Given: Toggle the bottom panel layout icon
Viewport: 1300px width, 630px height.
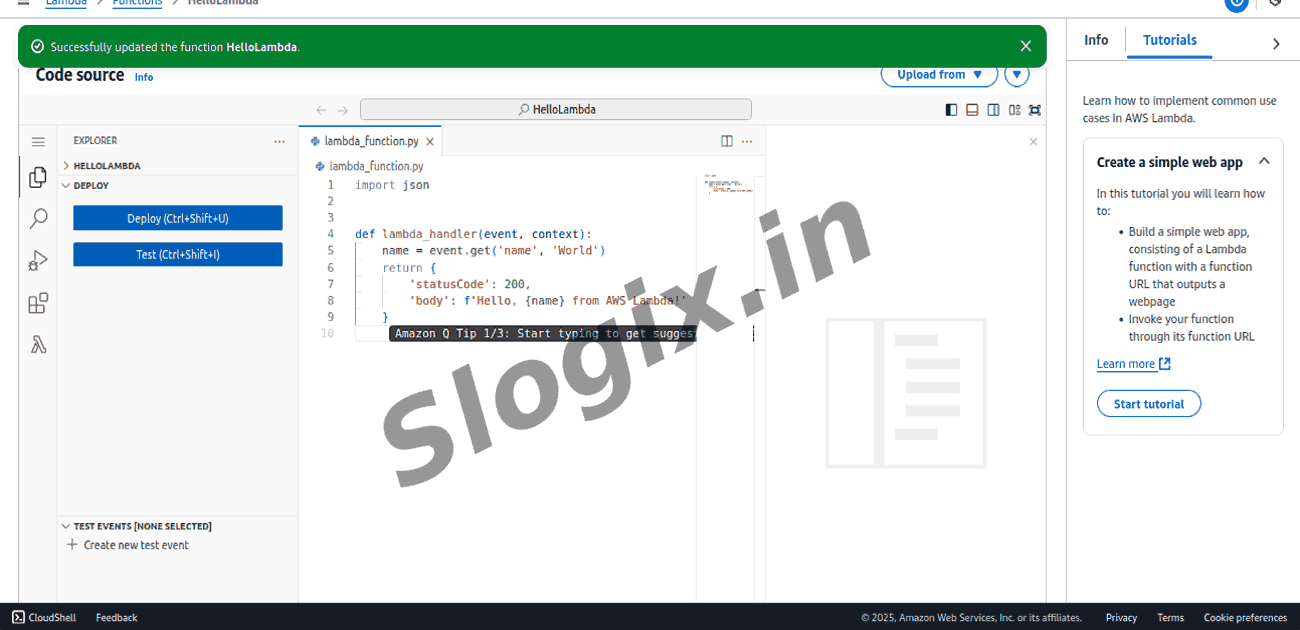Looking at the screenshot, I should point(972,110).
